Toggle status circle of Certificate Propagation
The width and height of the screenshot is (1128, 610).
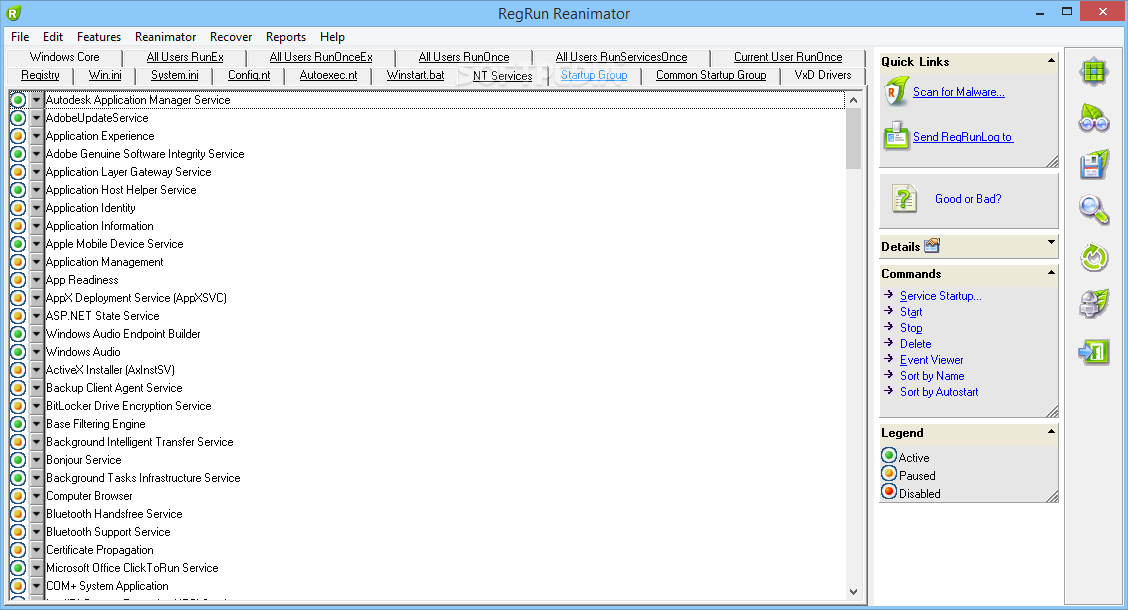(18, 550)
